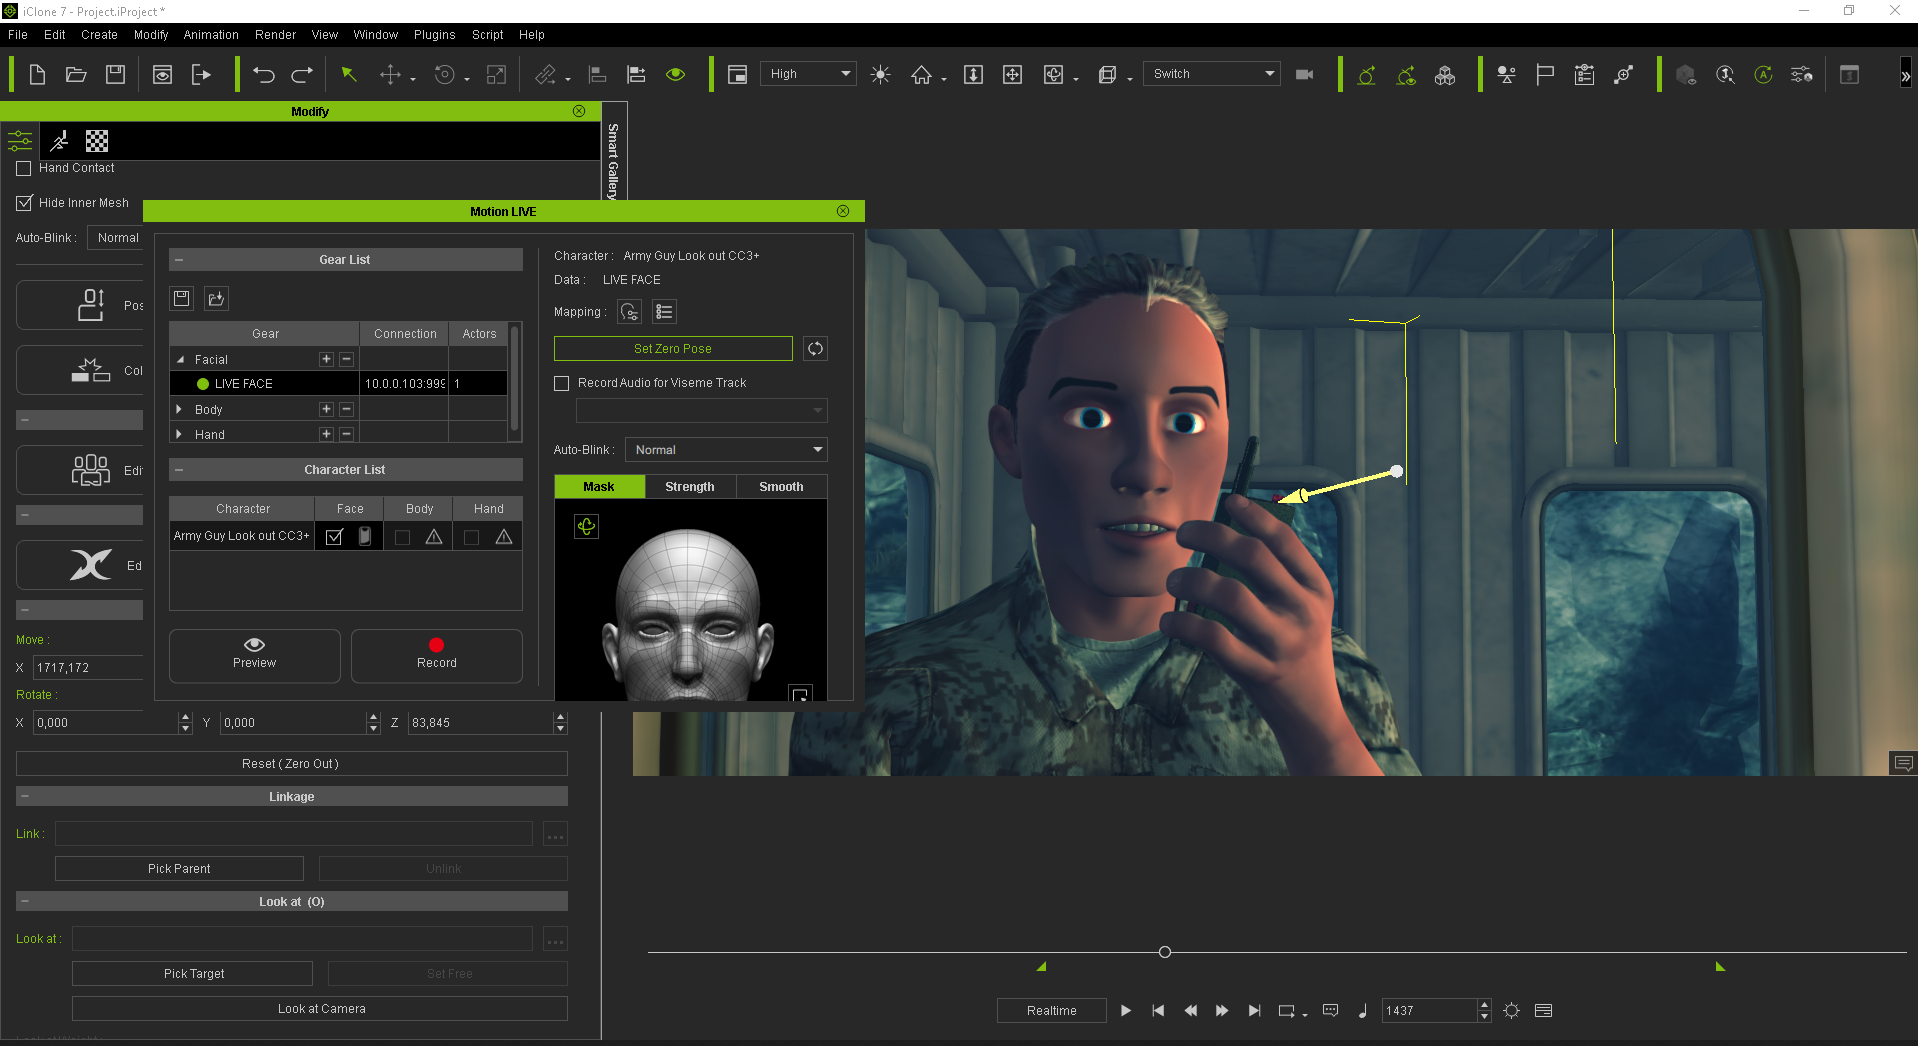Toggle the sun light icon in toolbar
The width and height of the screenshot is (1918, 1046).
(880, 74)
